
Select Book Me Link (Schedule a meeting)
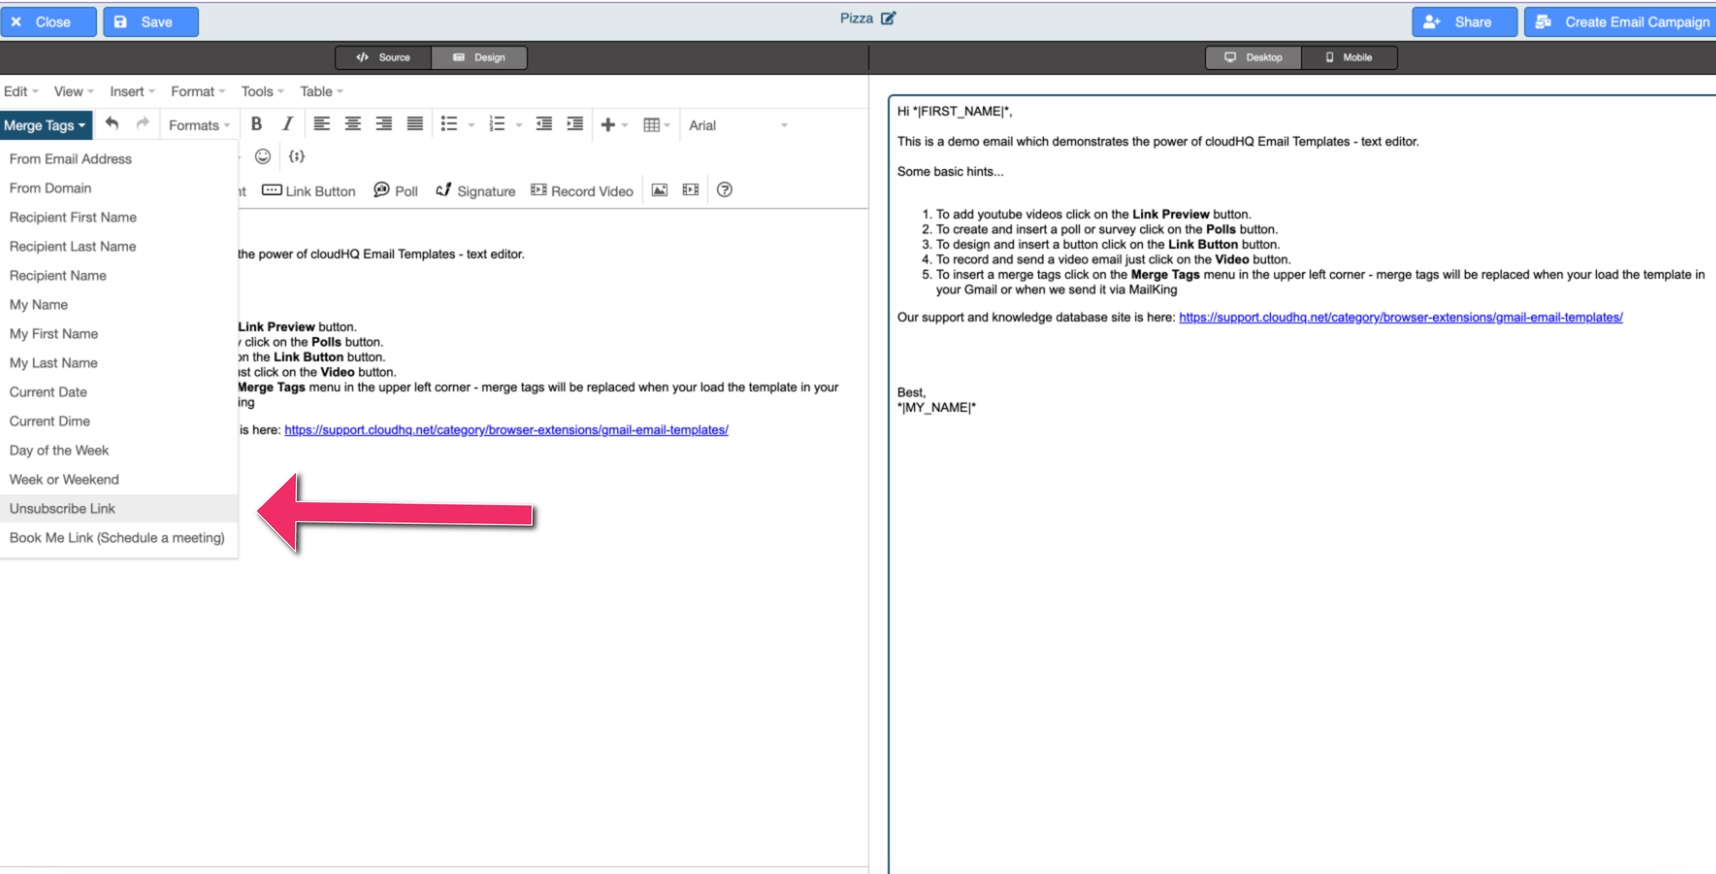pyautogui.click(x=119, y=537)
